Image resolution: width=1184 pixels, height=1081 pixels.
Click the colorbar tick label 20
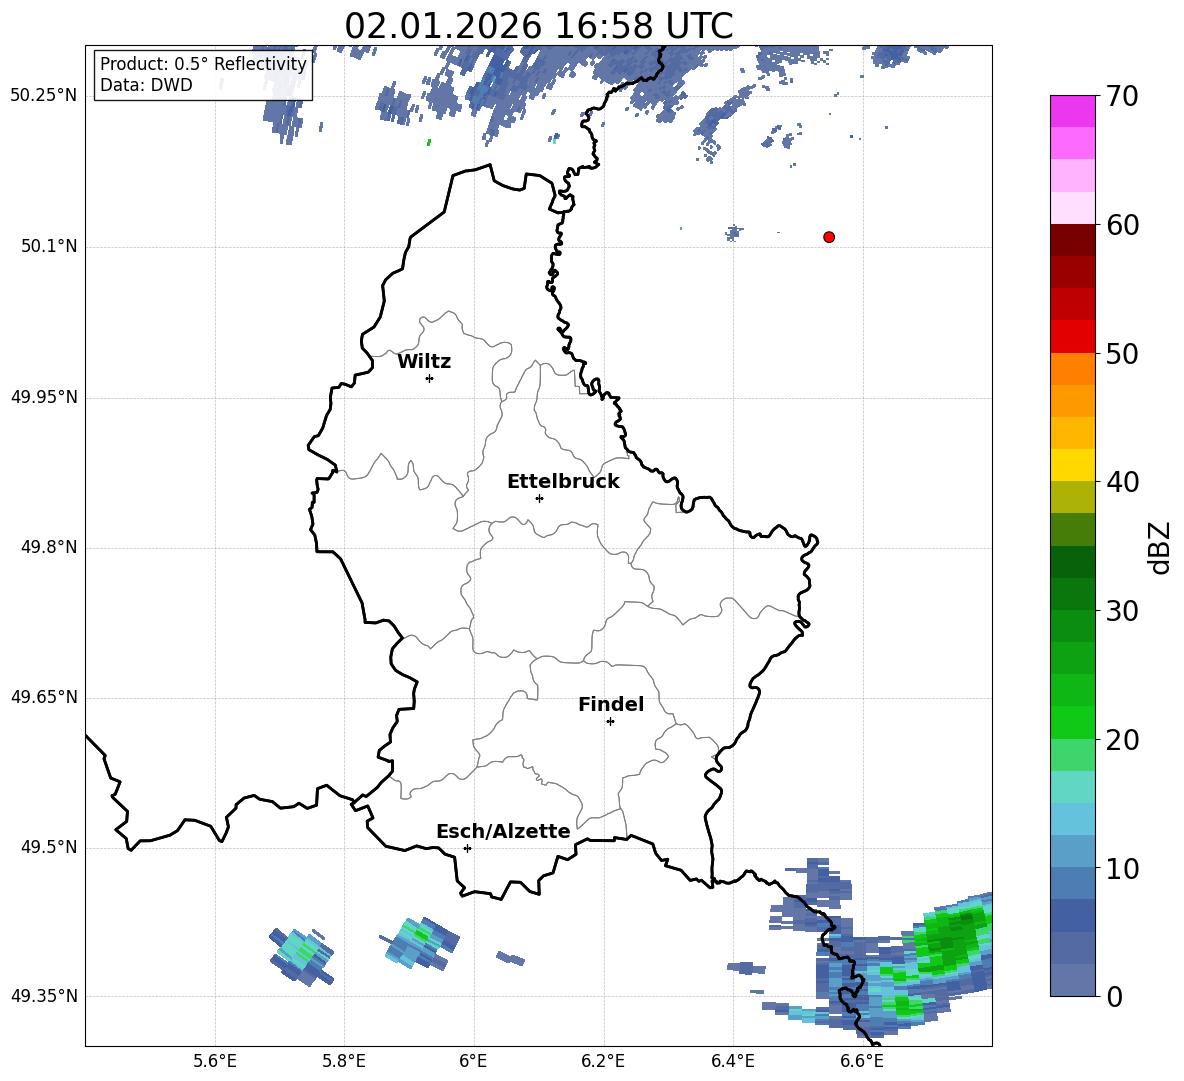pos(1122,741)
